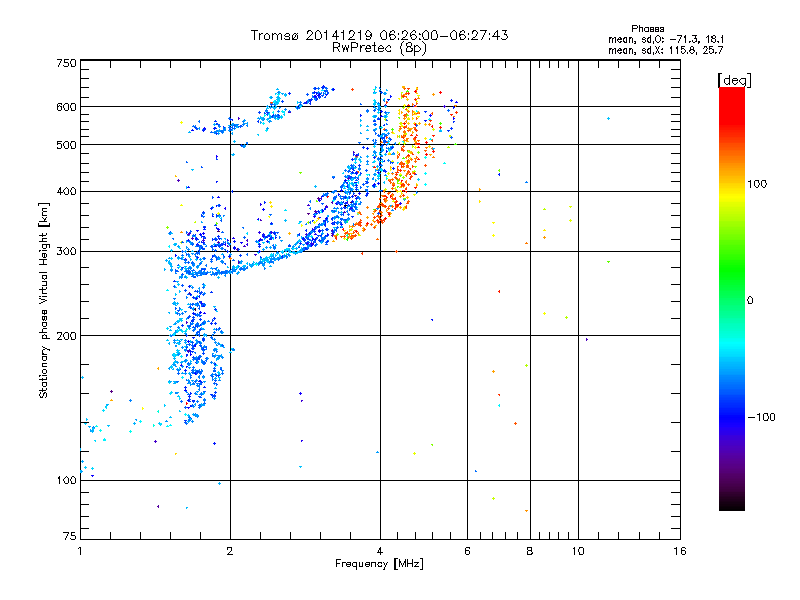Click the y-axis tick label '100'

[66, 481]
